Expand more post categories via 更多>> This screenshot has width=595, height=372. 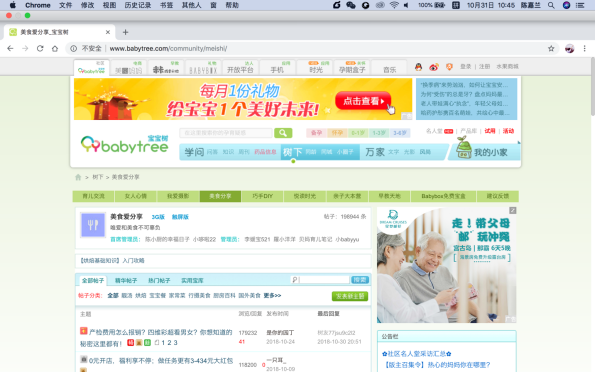[272, 295]
